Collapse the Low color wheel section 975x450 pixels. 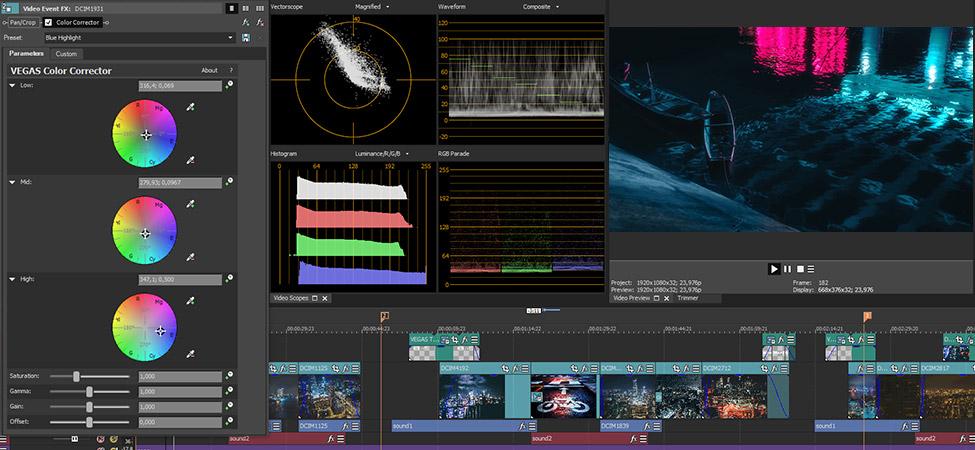click(x=12, y=85)
